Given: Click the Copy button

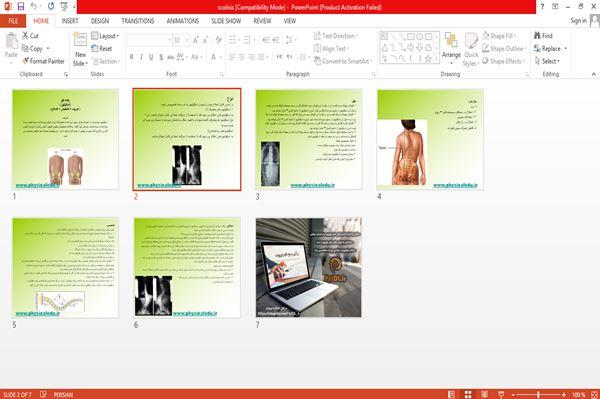Looking at the screenshot, I should click(x=32, y=49).
